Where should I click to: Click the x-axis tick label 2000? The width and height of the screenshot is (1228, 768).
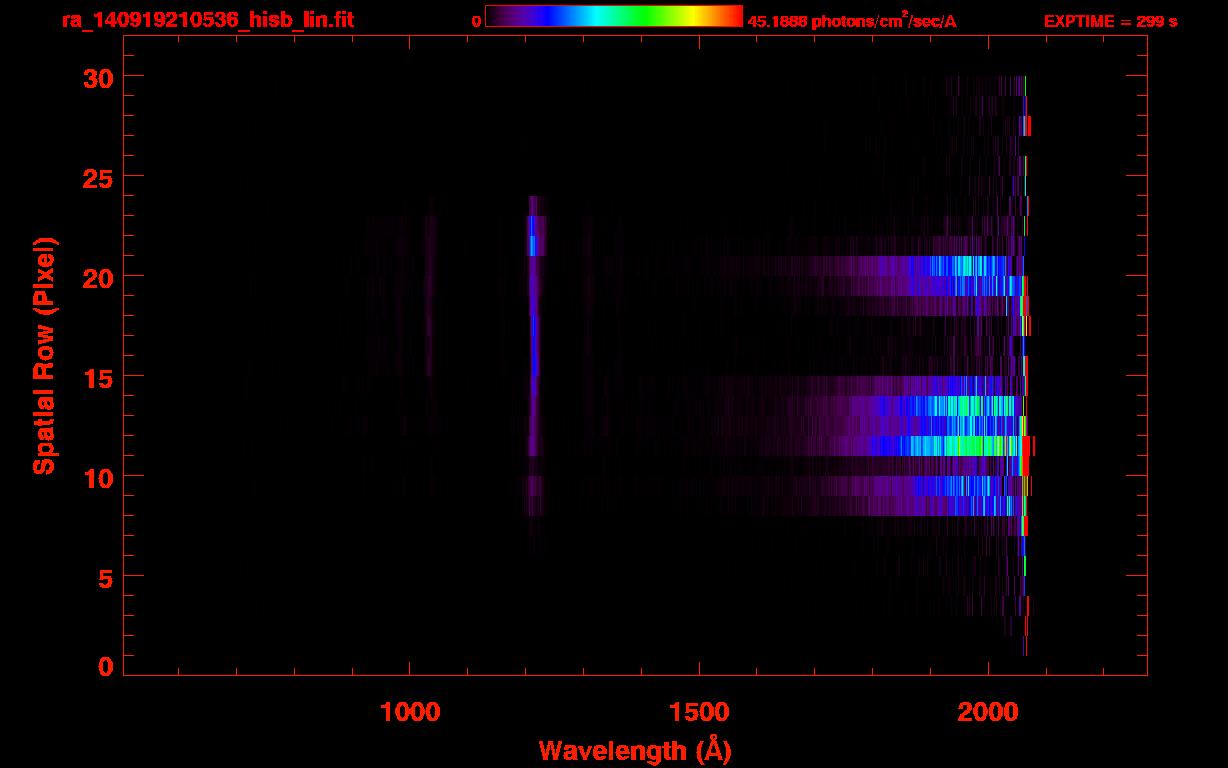[988, 711]
